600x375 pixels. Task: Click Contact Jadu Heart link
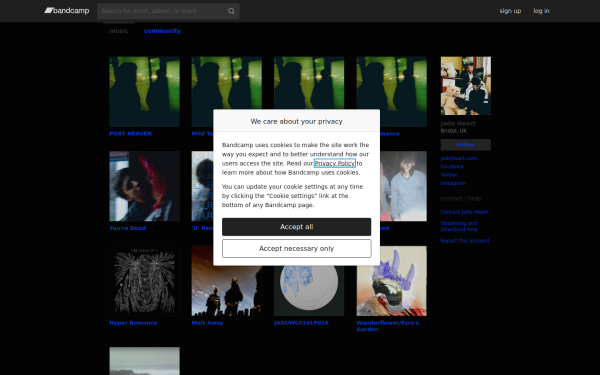click(x=464, y=212)
